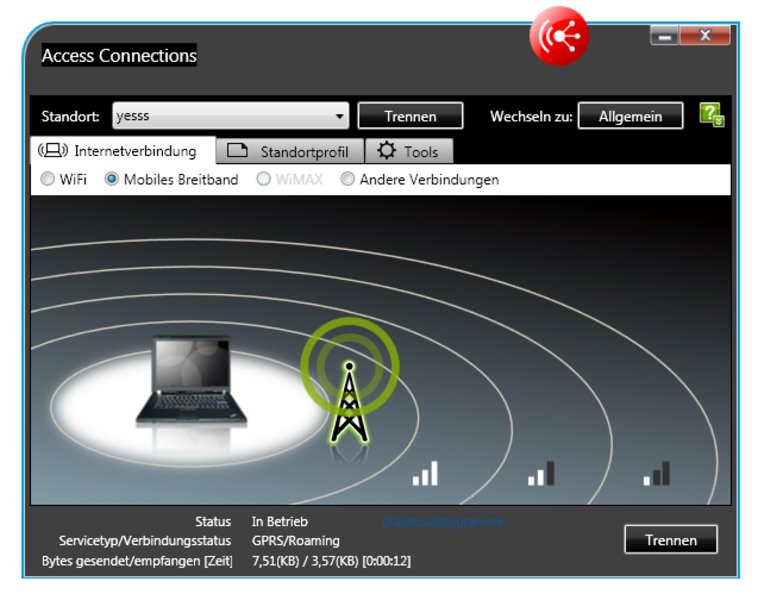This screenshot has height=600, width=758.
Task: Select the medium signal bars icon
Action: tap(541, 473)
